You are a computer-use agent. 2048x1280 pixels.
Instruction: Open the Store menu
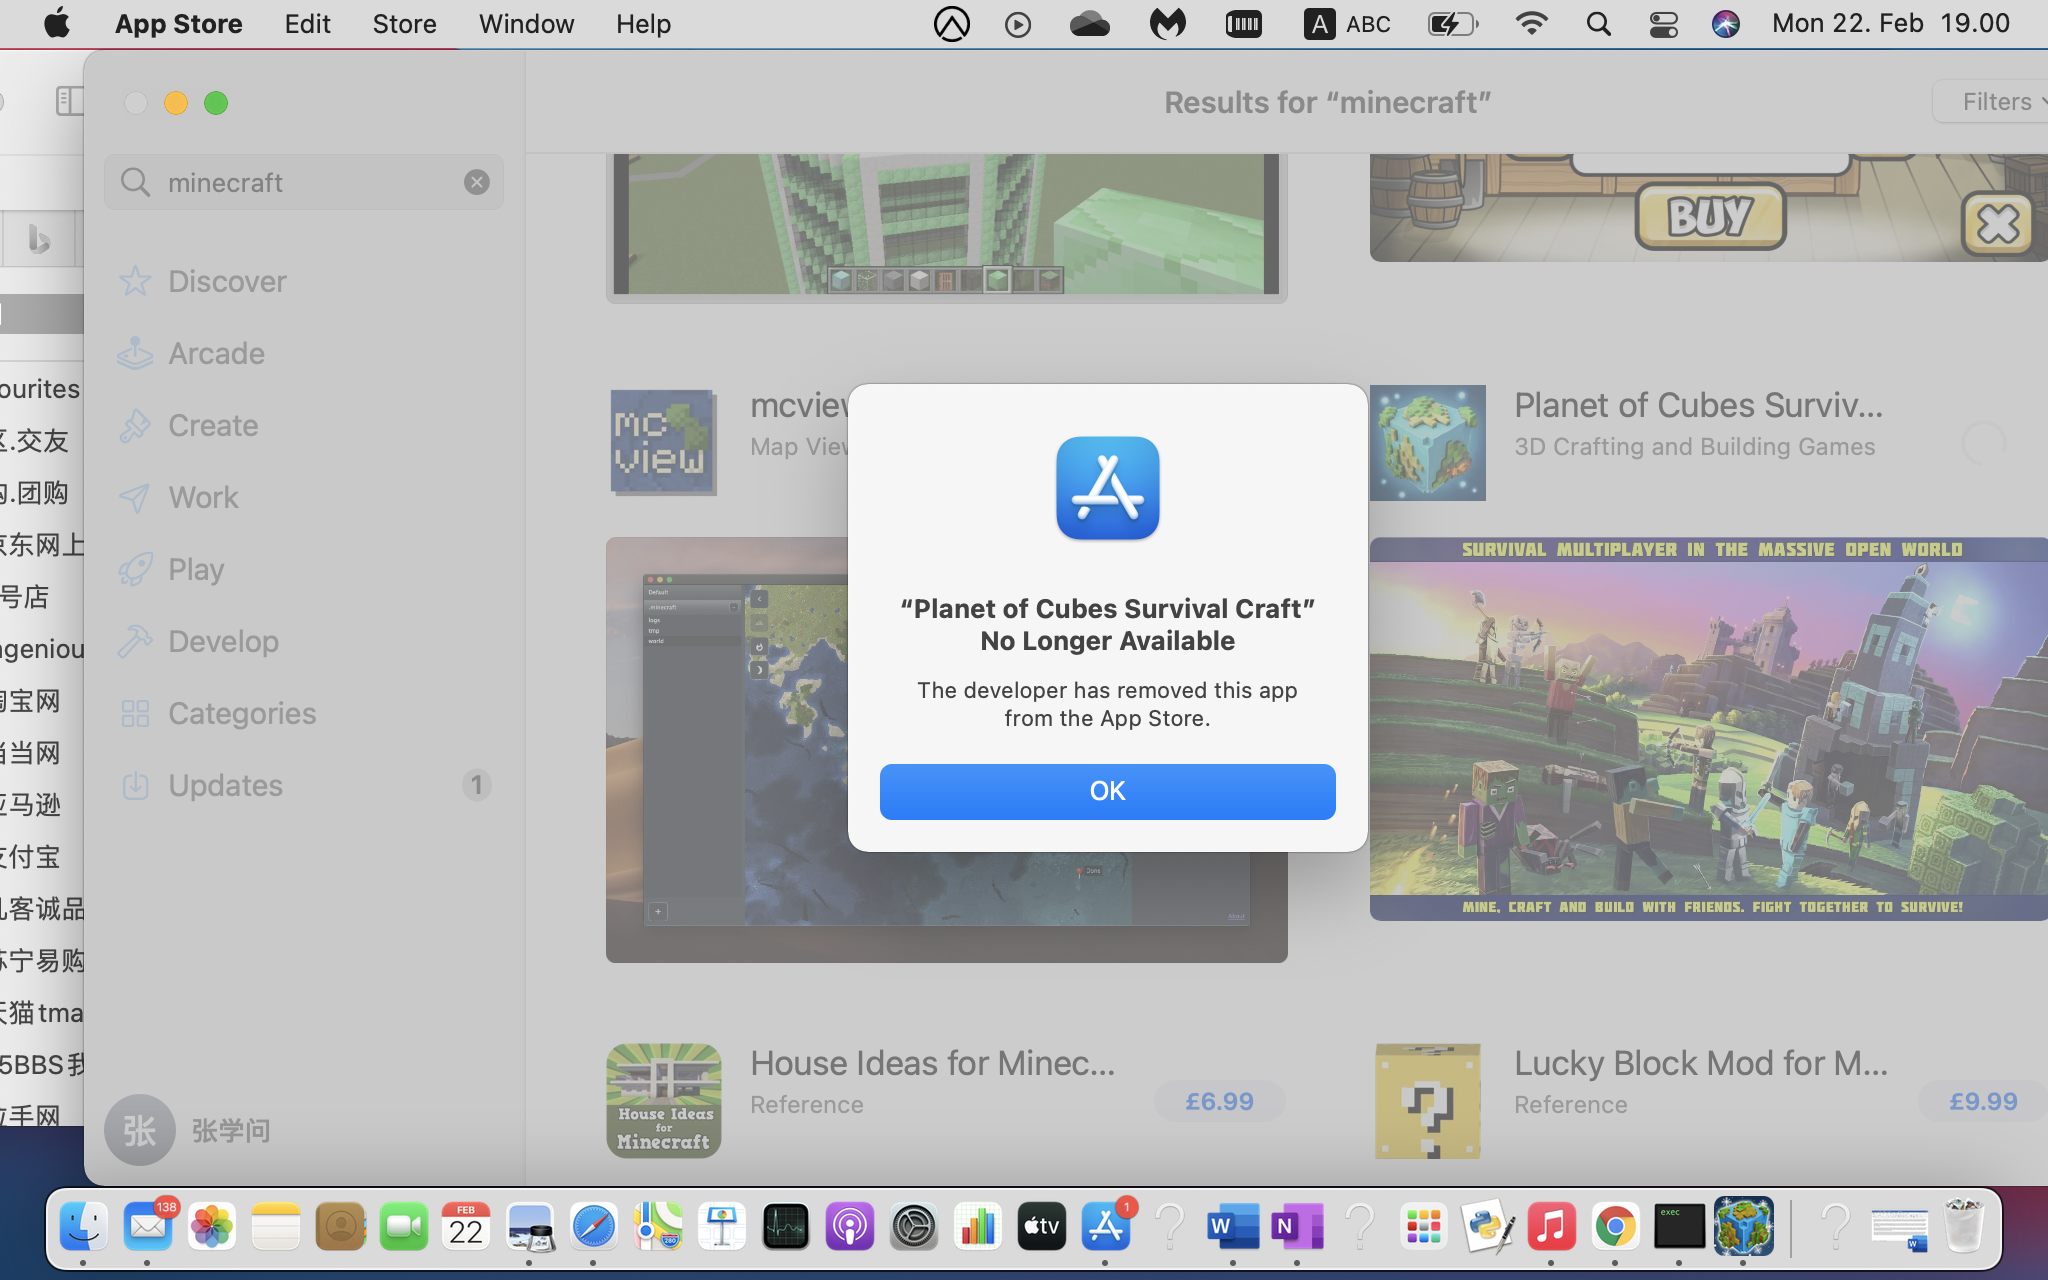[404, 23]
